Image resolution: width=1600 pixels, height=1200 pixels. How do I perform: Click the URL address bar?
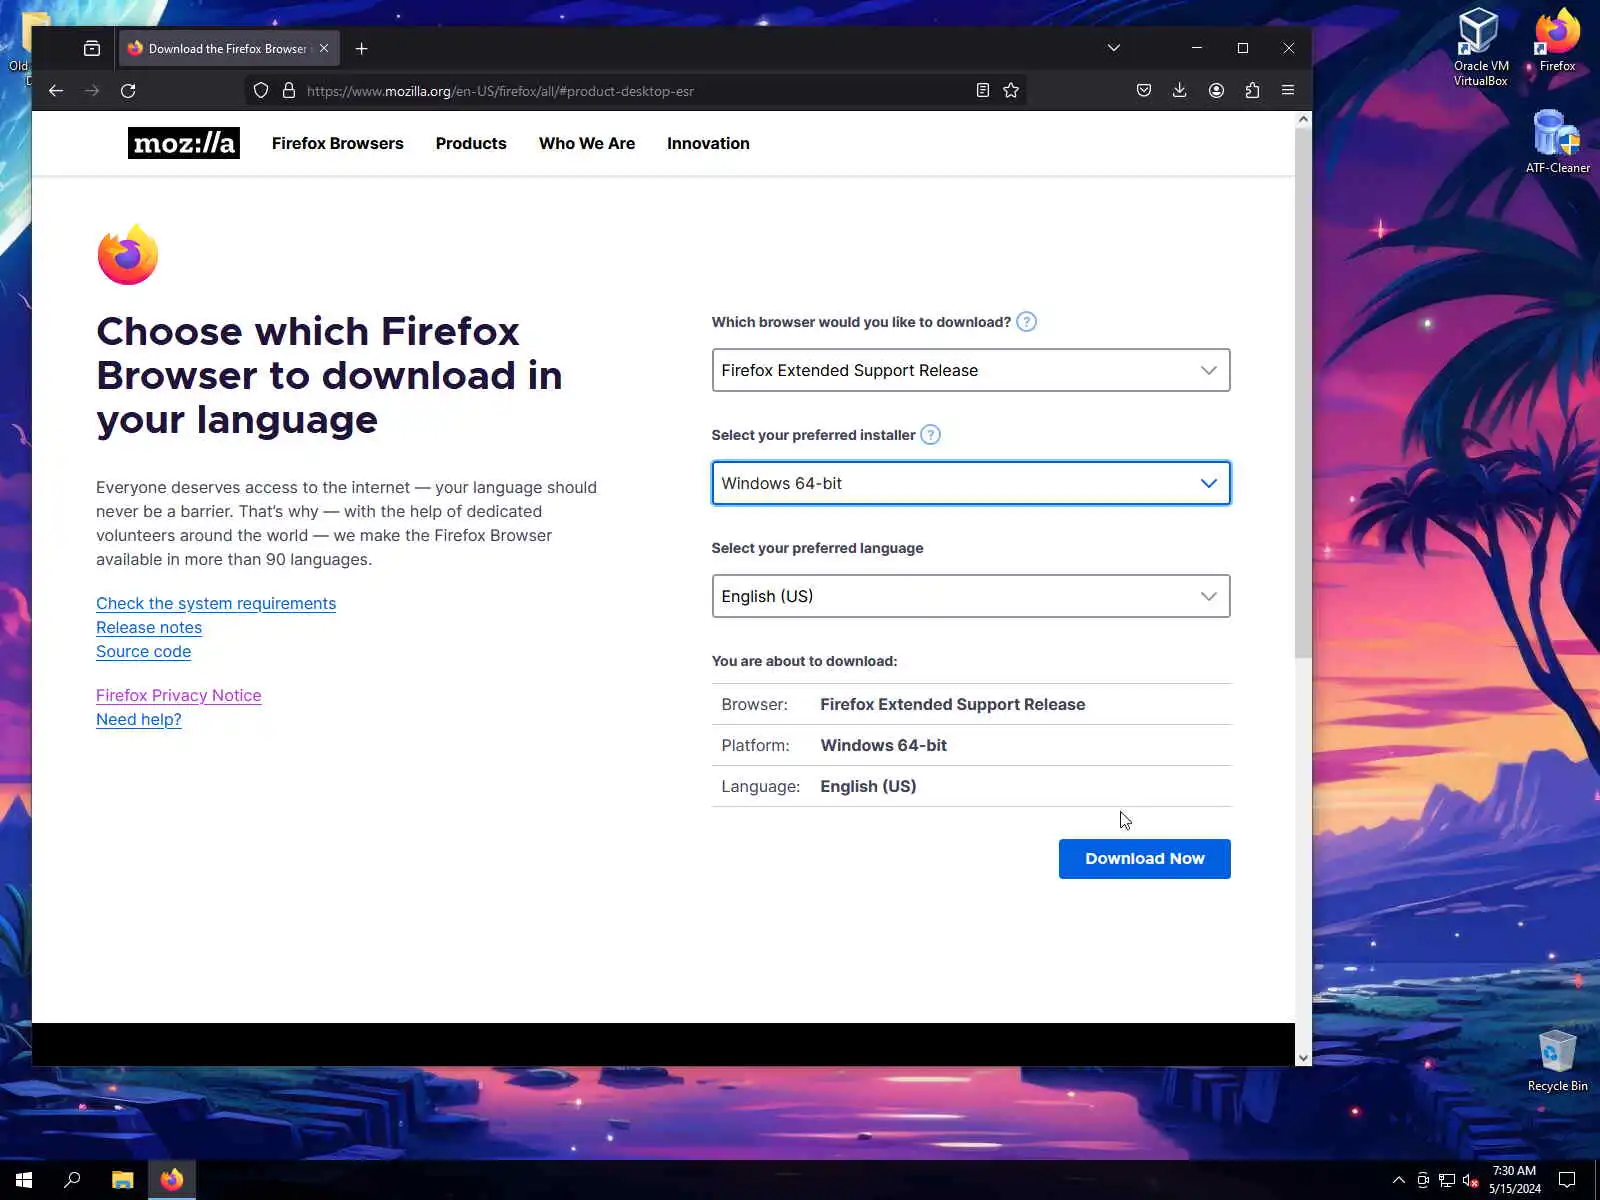pyautogui.click(x=635, y=91)
